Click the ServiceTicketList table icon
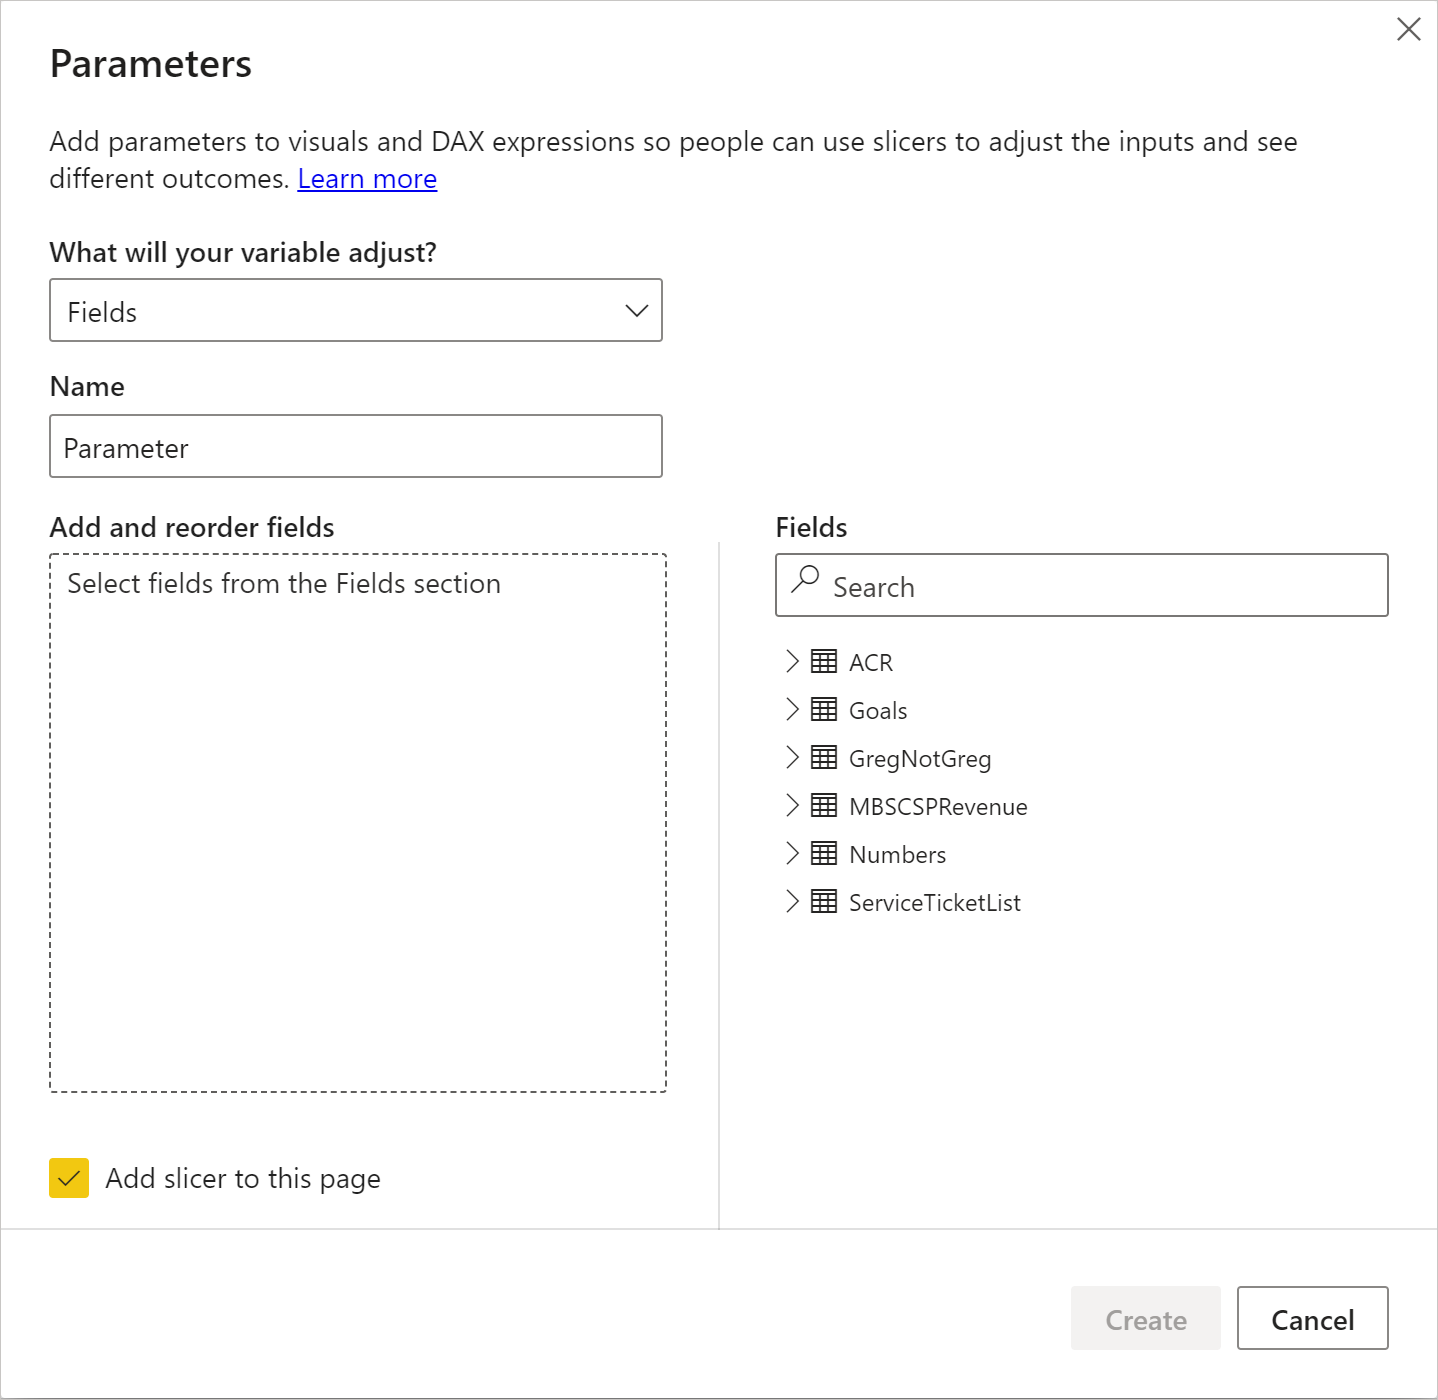Image resolution: width=1438 pixels, height=1400 pixels. (824, 901)
